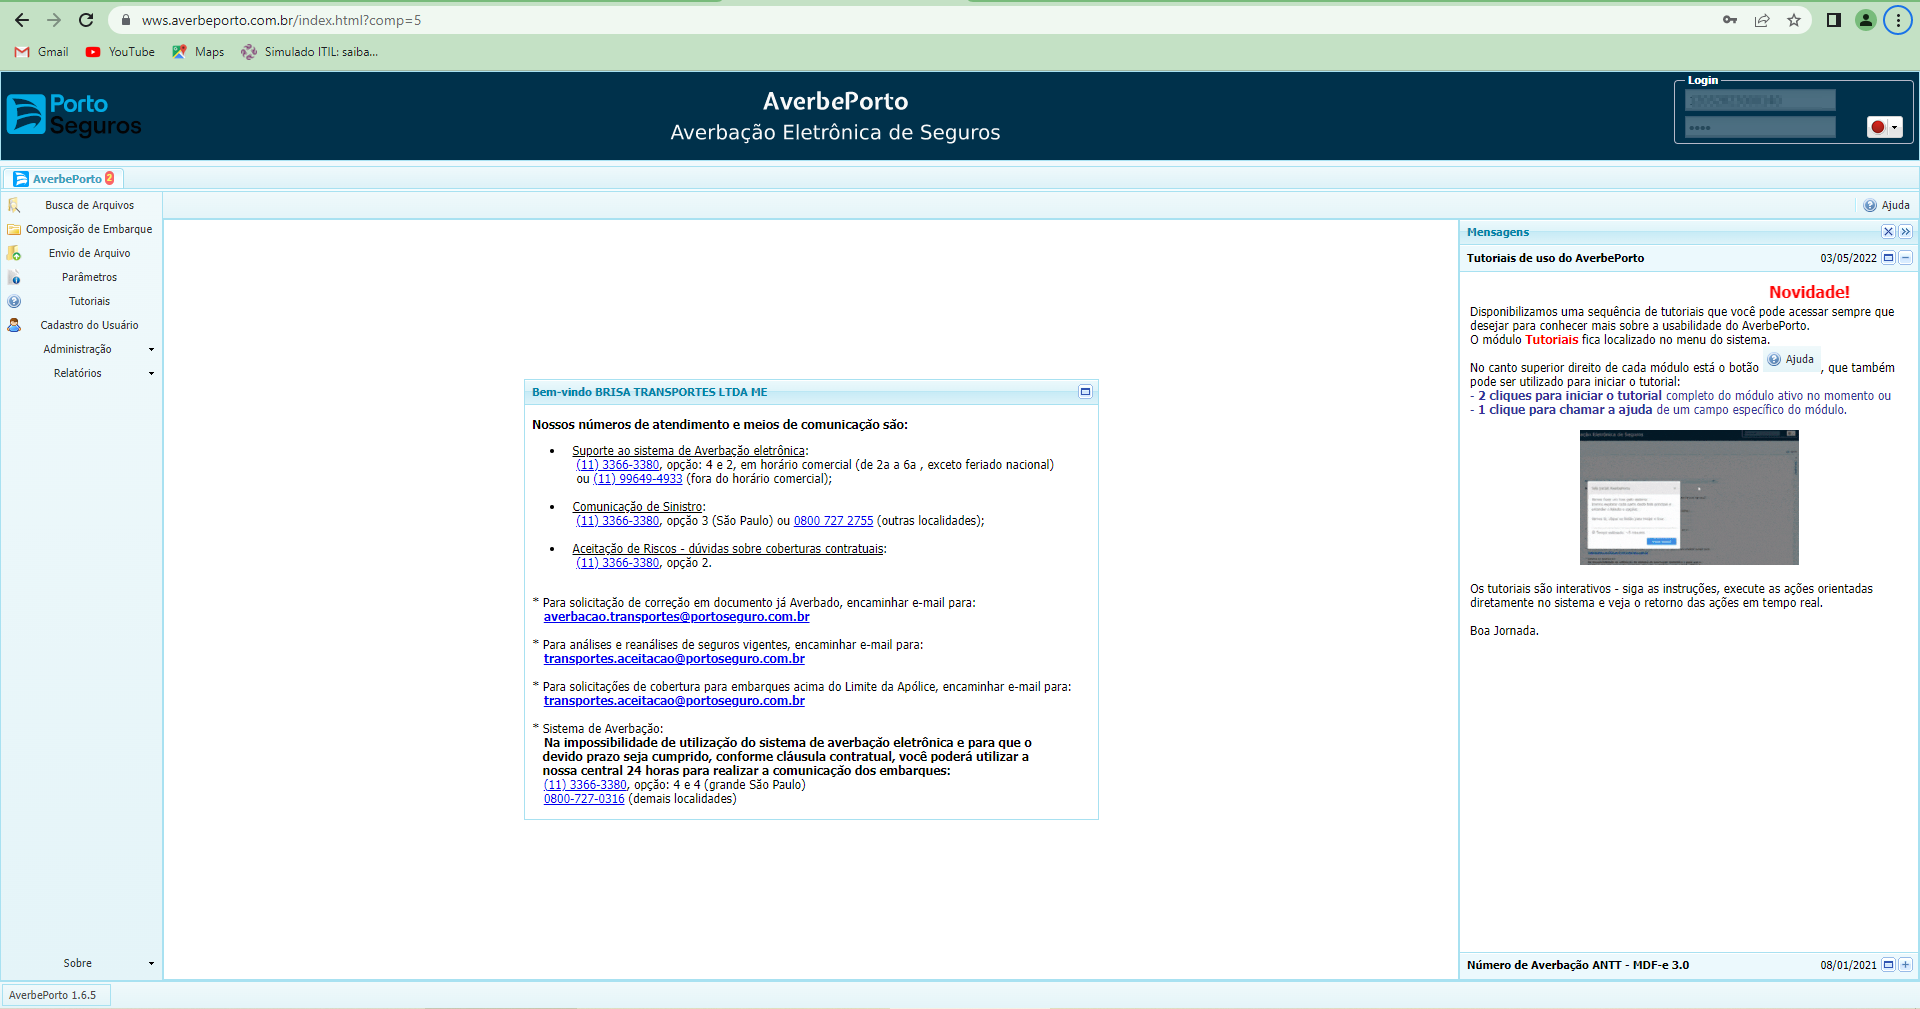Image resolution: width=1920 pixels, height=1009 pixels.
Task: Collapse the Mensagens panel with double arrow icon
Action: pyautogui.click(x=1906, y=232)
